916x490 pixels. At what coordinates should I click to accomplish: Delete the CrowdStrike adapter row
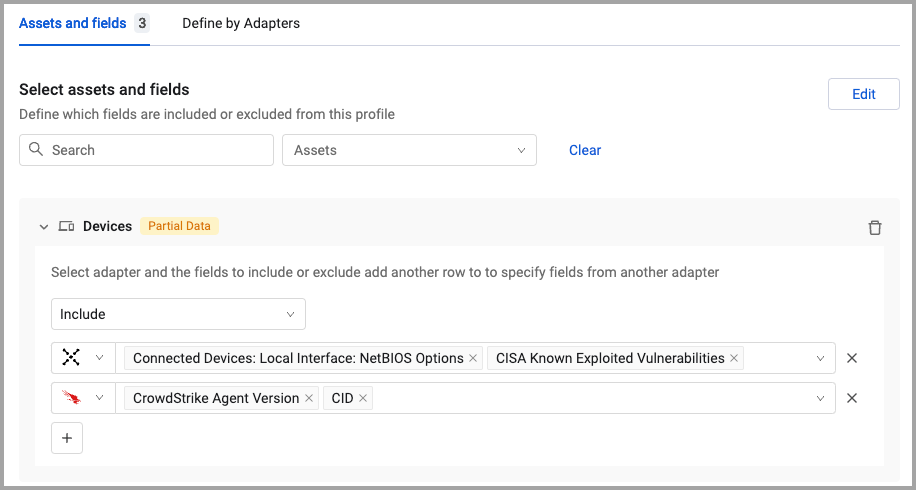[852, 398]
